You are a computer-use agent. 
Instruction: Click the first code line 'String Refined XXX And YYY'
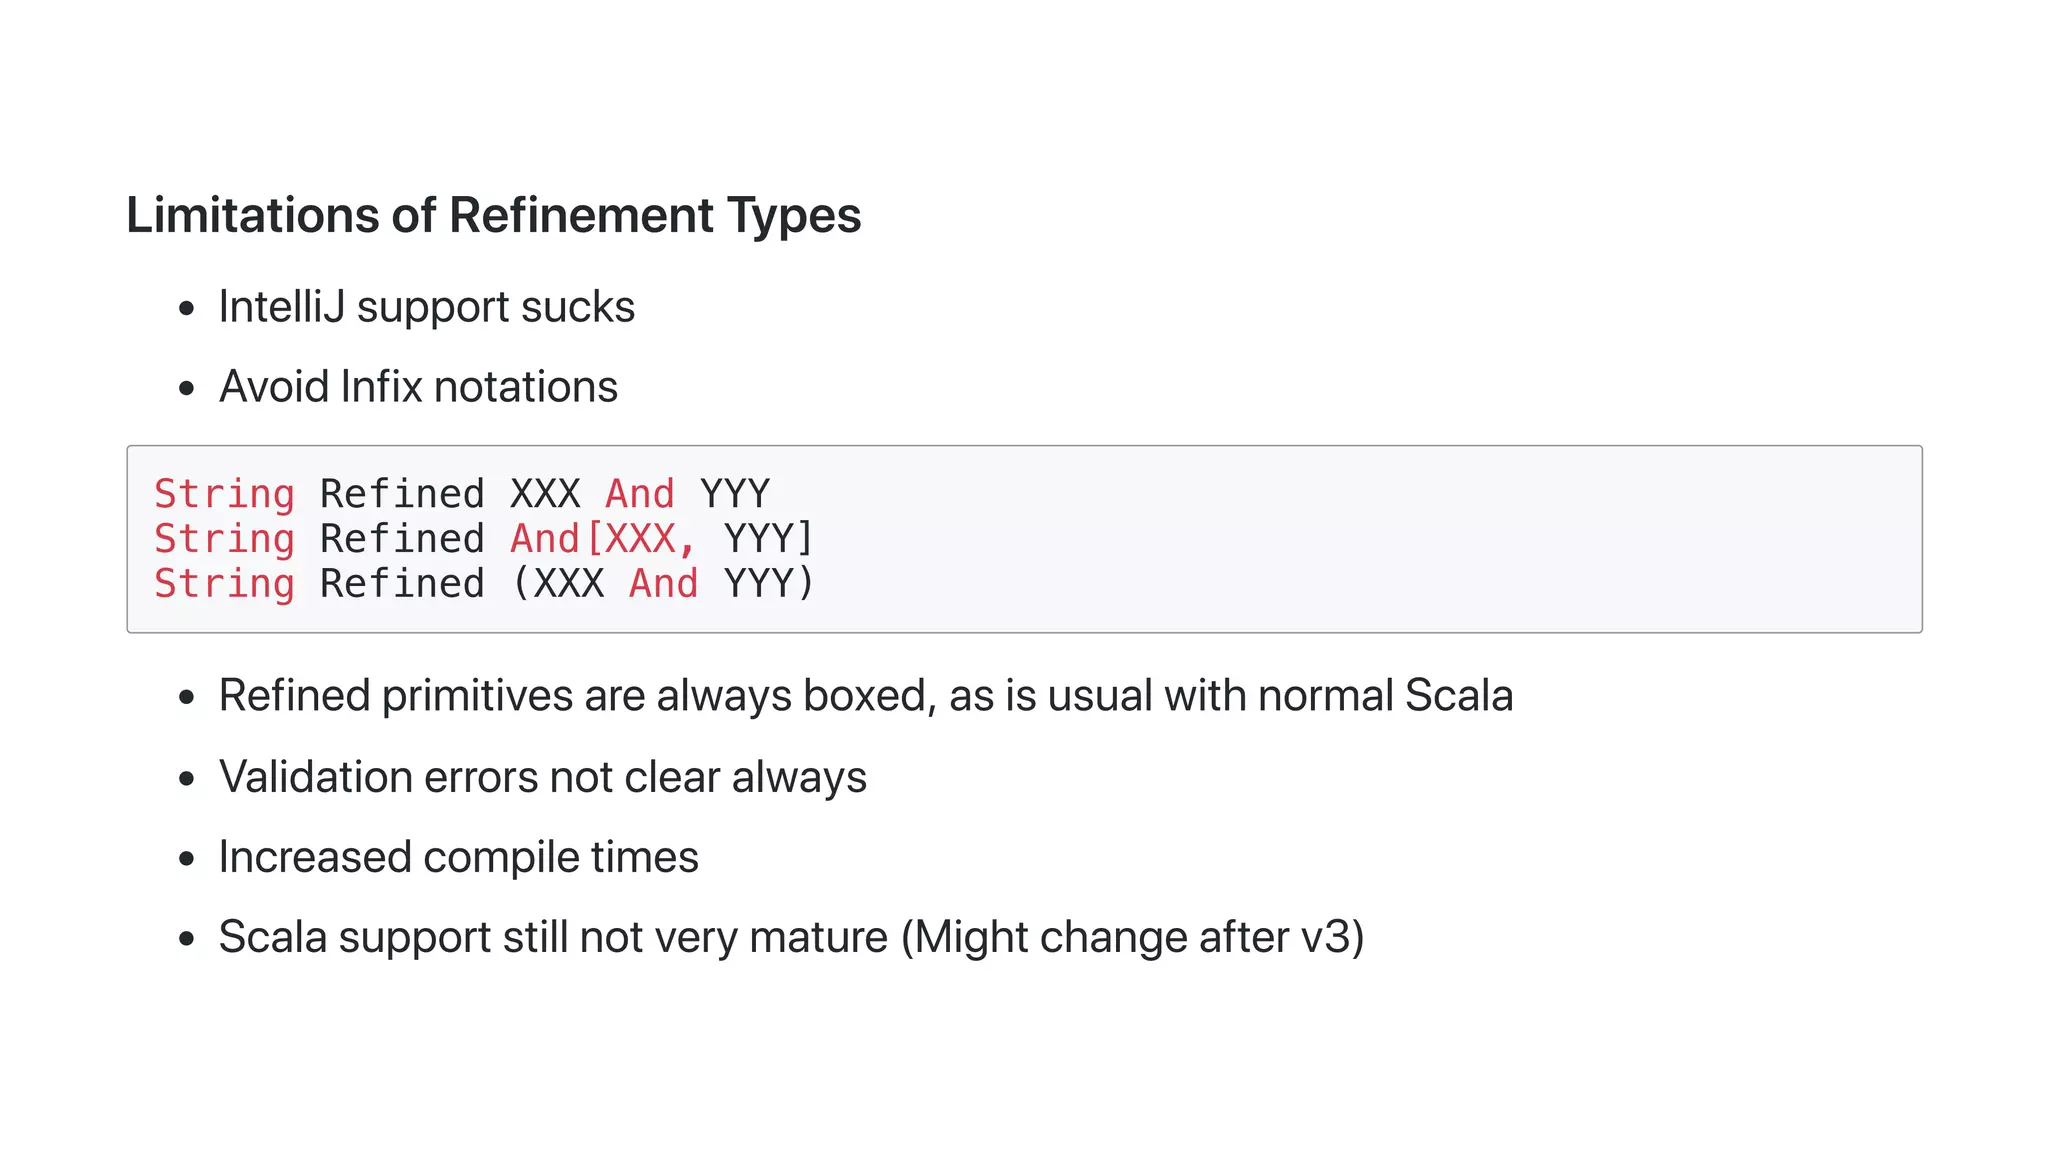(461, 494)
